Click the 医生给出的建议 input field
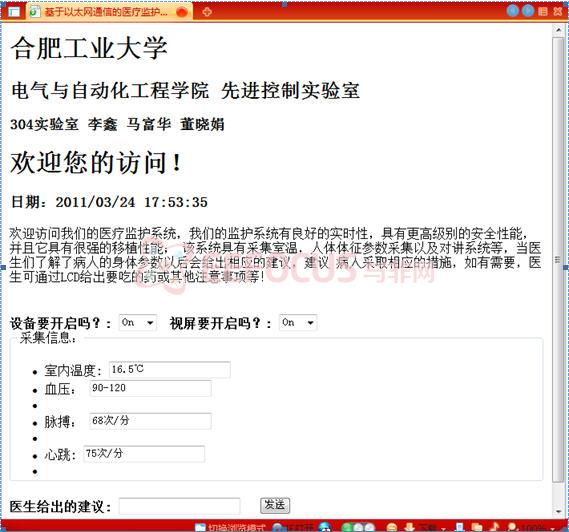 click(x=180, y=506)
